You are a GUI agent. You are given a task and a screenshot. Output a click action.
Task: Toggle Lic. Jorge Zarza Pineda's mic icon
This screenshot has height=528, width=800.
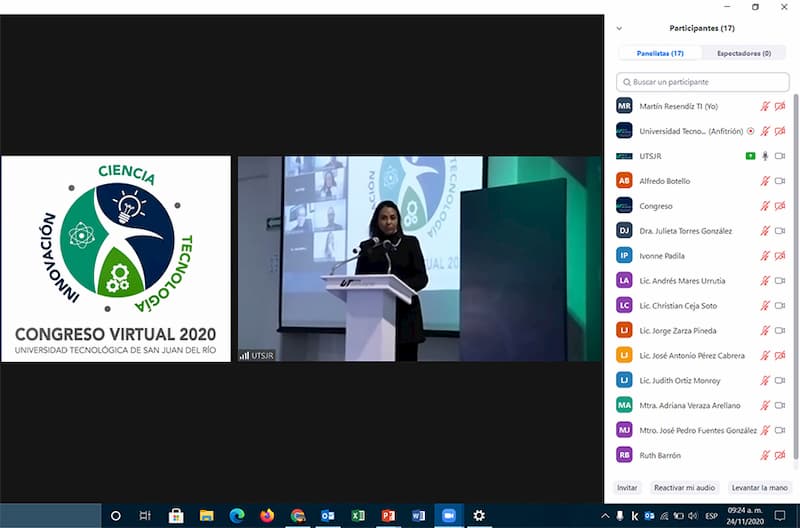point(765,331)
